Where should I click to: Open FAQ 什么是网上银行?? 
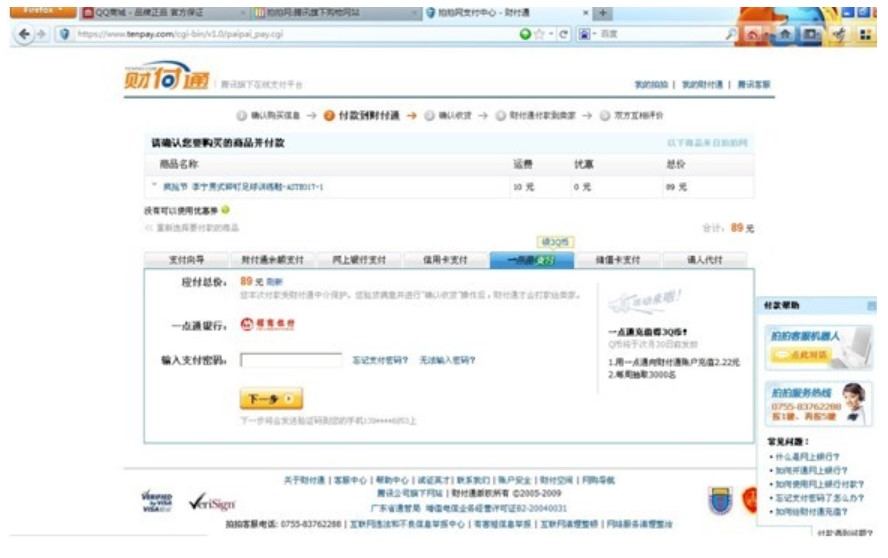pos(808,457)
